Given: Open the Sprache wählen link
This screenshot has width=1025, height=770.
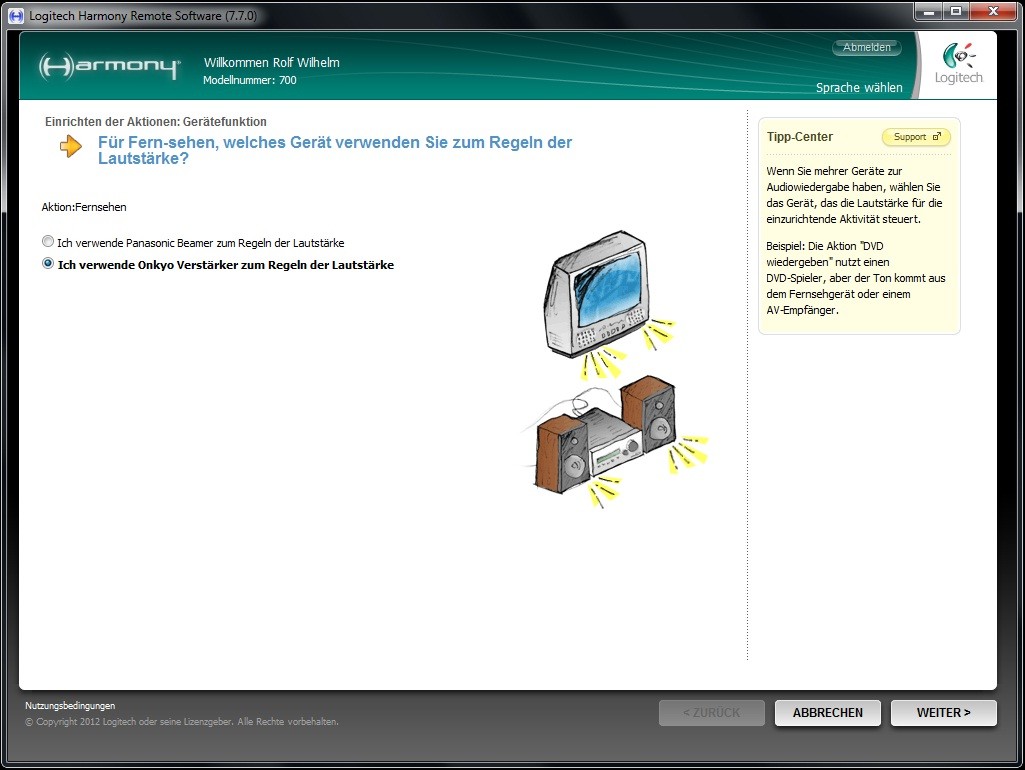Looking at the screenshot, I should point(859,88).
